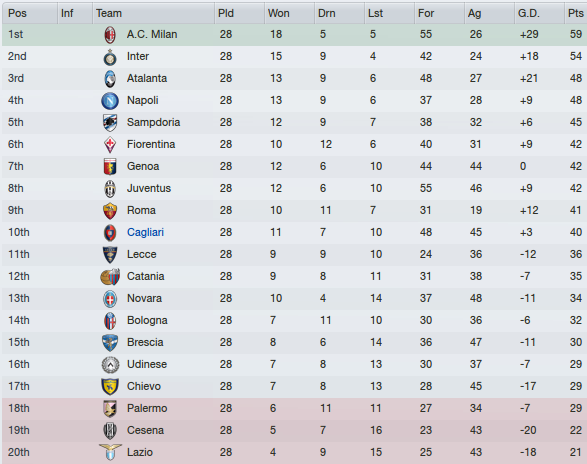The image size is (587, 464).
Task: Select the Juventus striped crest
Action: coord(110,189)
